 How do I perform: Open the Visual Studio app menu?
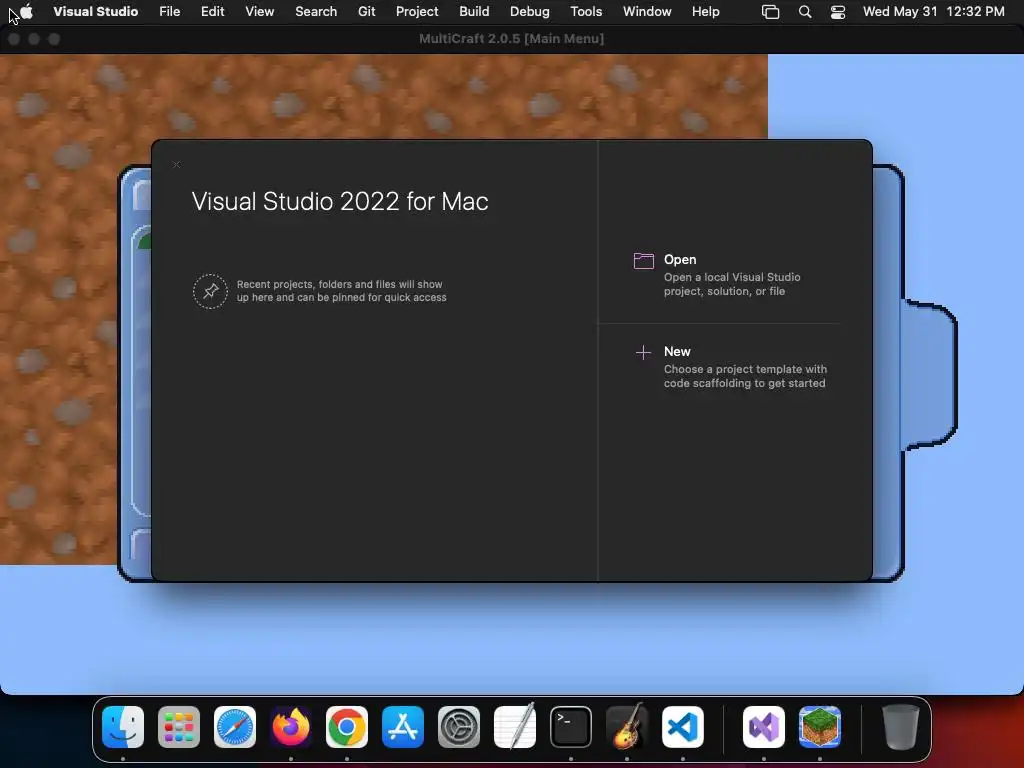[x=95, y=11]
